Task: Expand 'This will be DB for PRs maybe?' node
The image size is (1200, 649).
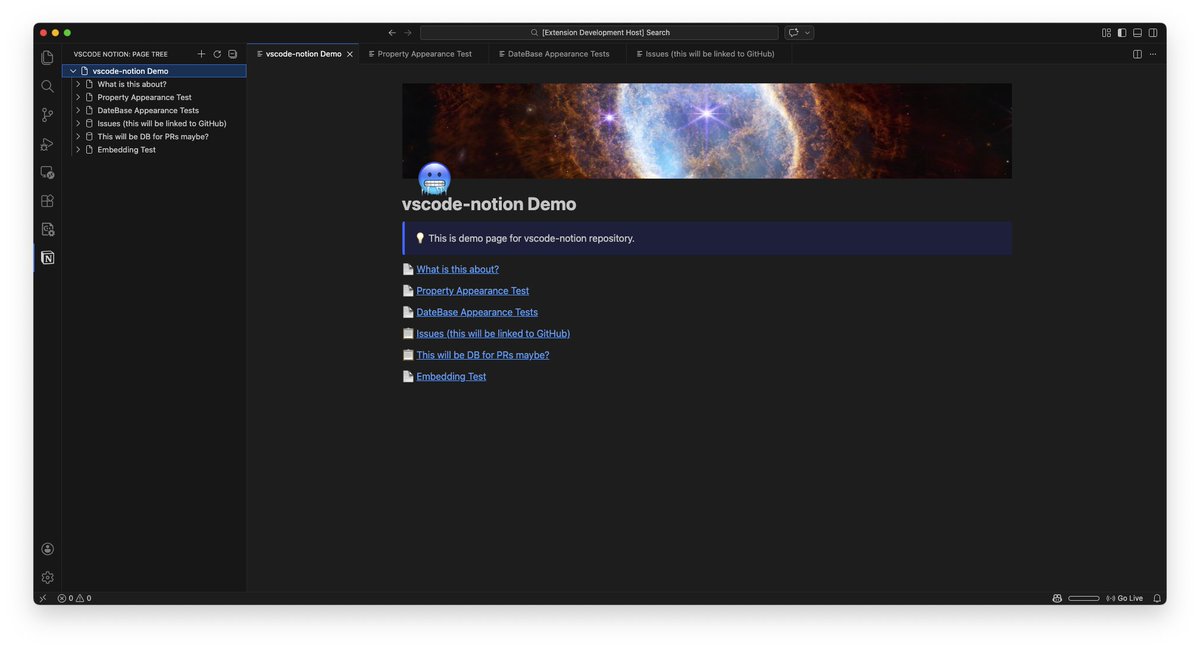Action: tap(78, 136)
